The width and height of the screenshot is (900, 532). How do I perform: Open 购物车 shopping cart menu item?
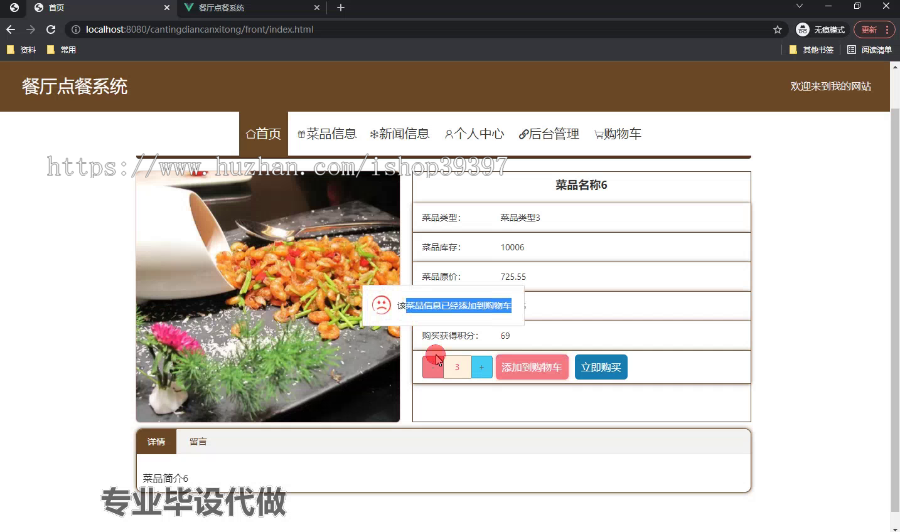618,134
